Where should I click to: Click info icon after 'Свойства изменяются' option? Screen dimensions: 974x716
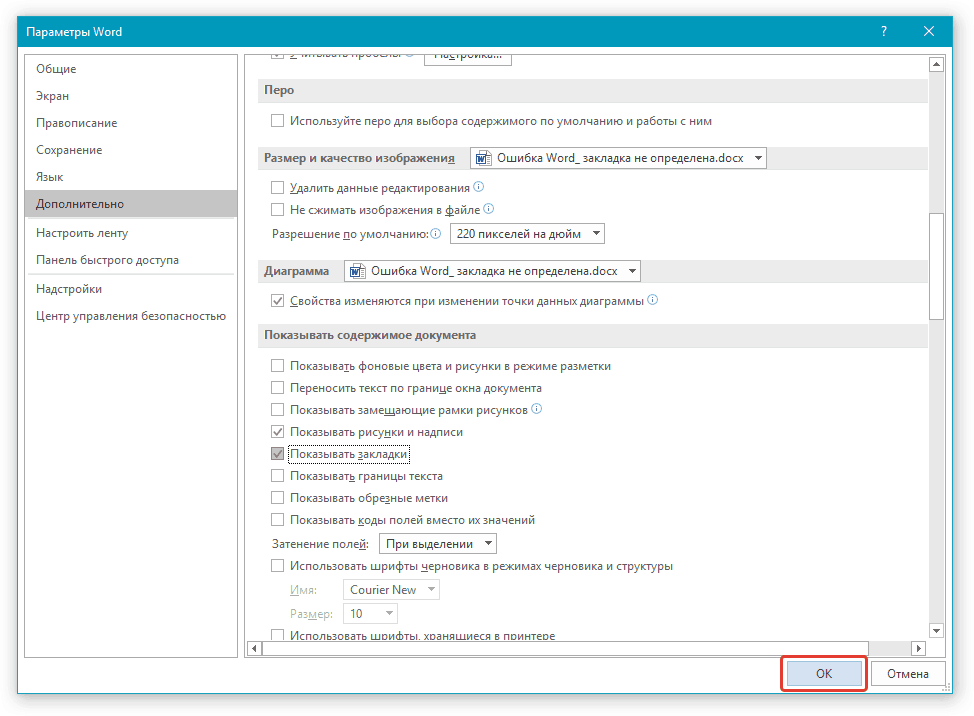click(652, 300)
